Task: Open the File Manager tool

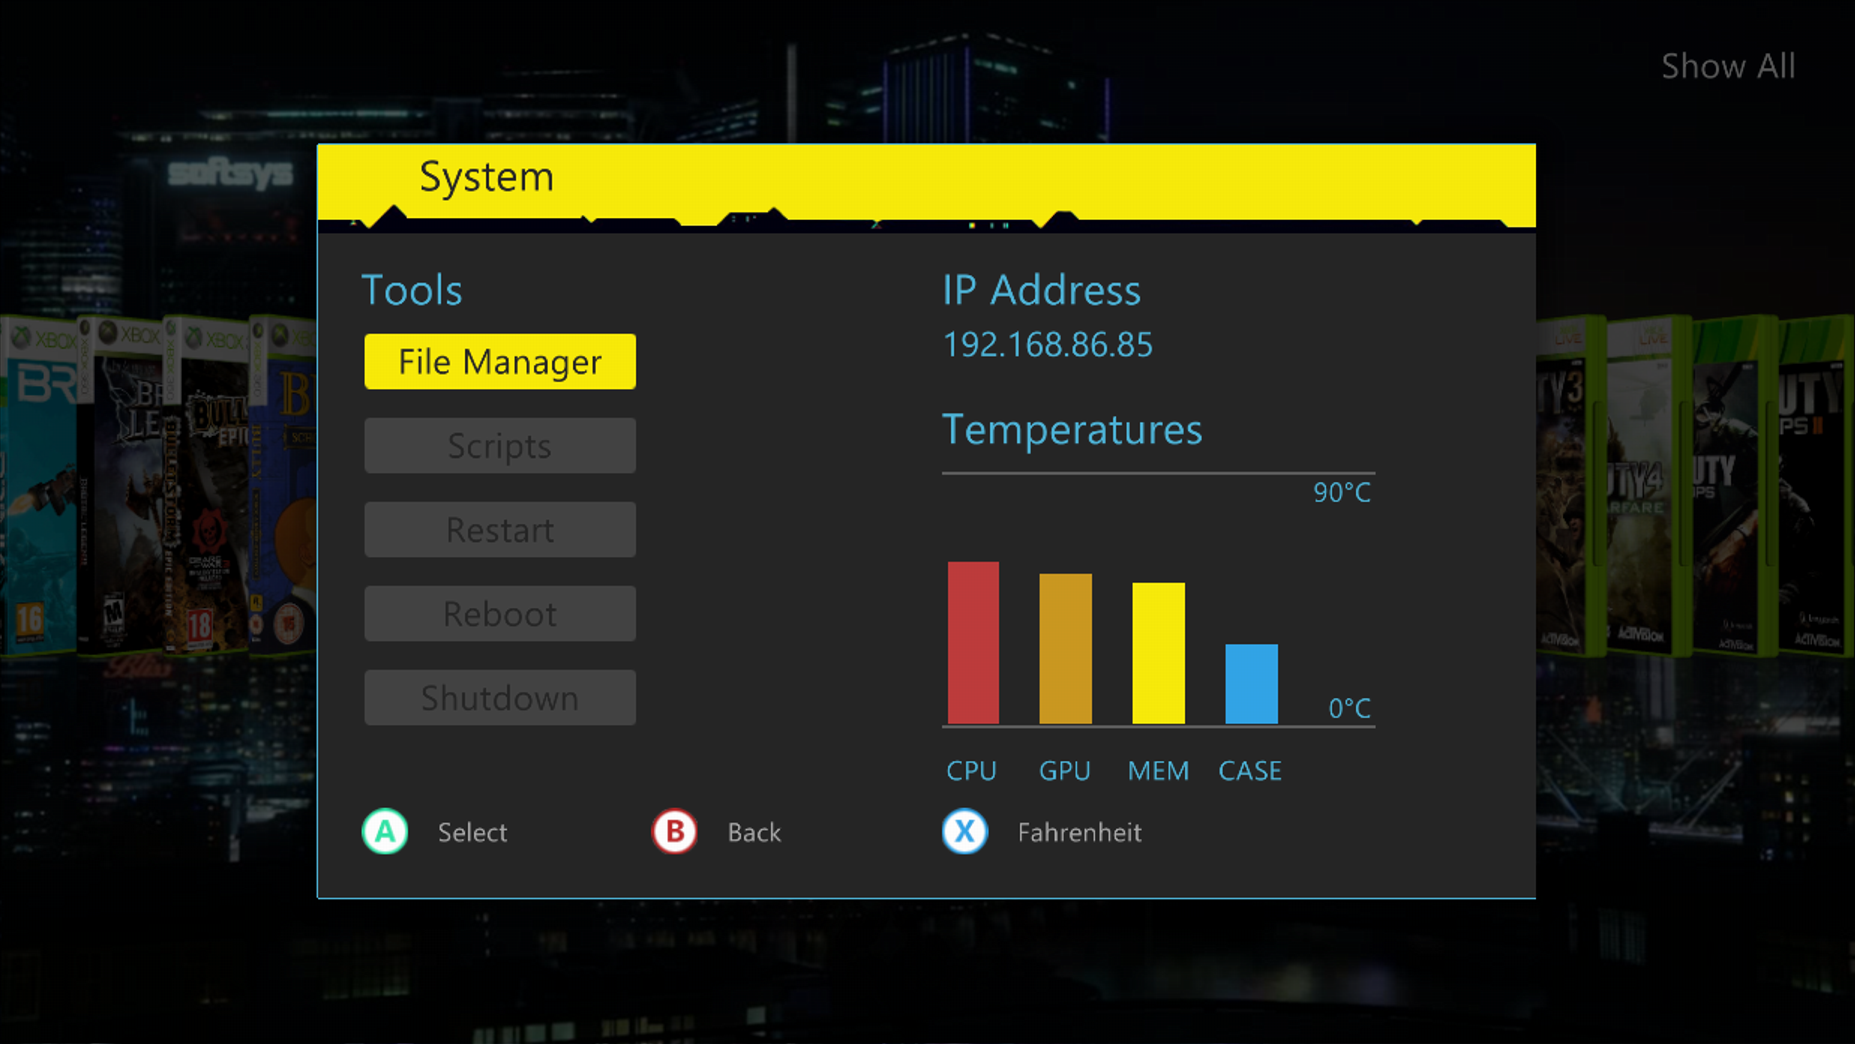Action: pyautogui.click(x=500, y=361)
